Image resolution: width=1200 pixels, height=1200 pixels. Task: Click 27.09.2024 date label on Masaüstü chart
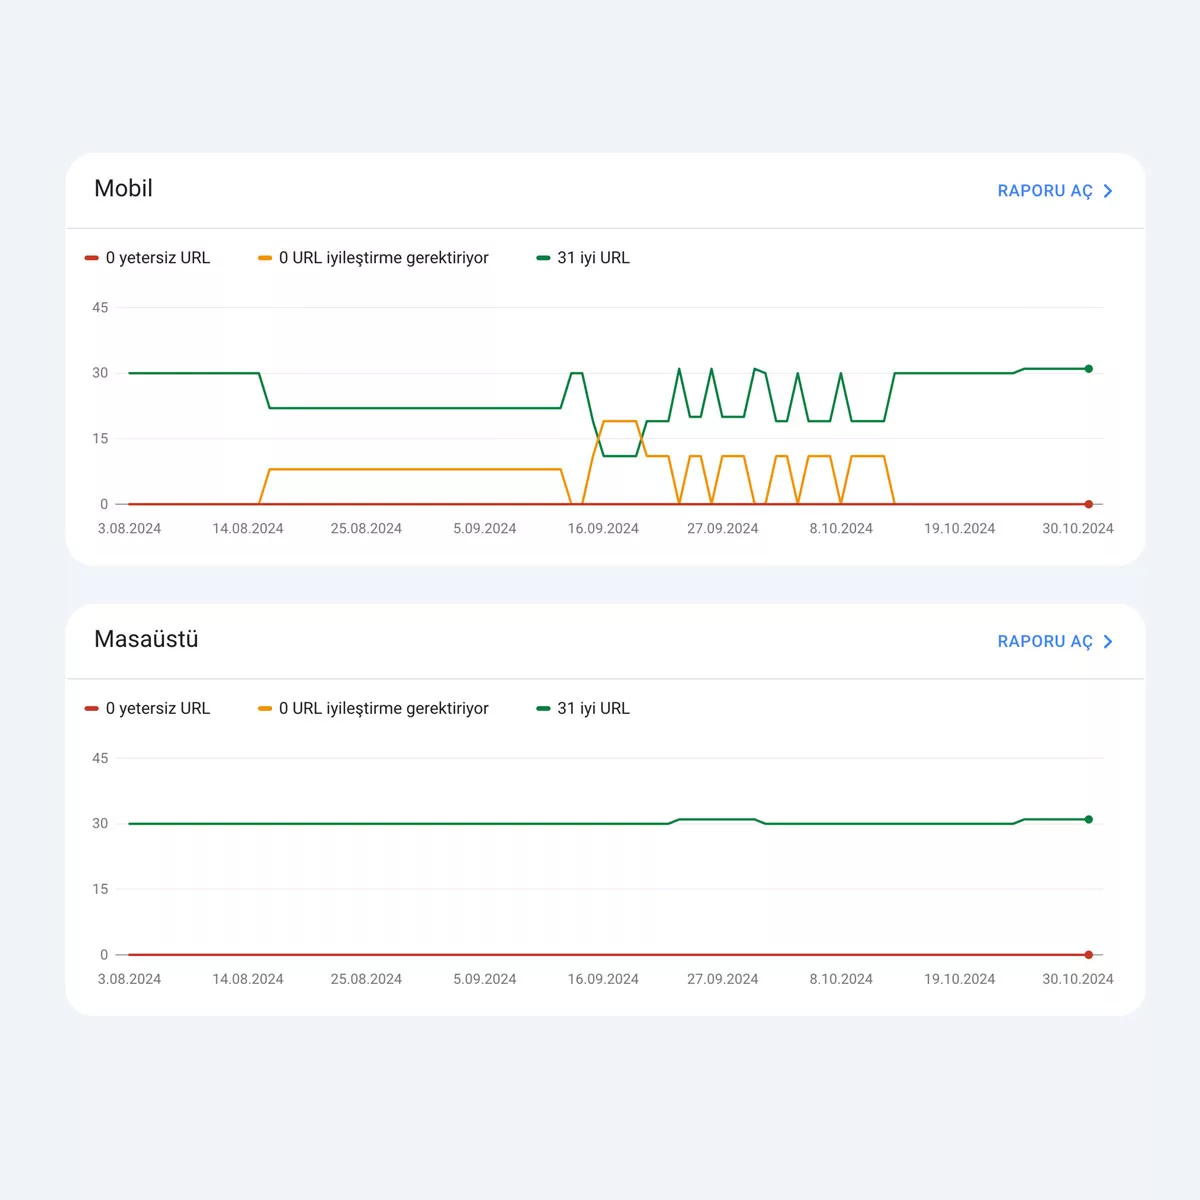[x=722, y=980]
